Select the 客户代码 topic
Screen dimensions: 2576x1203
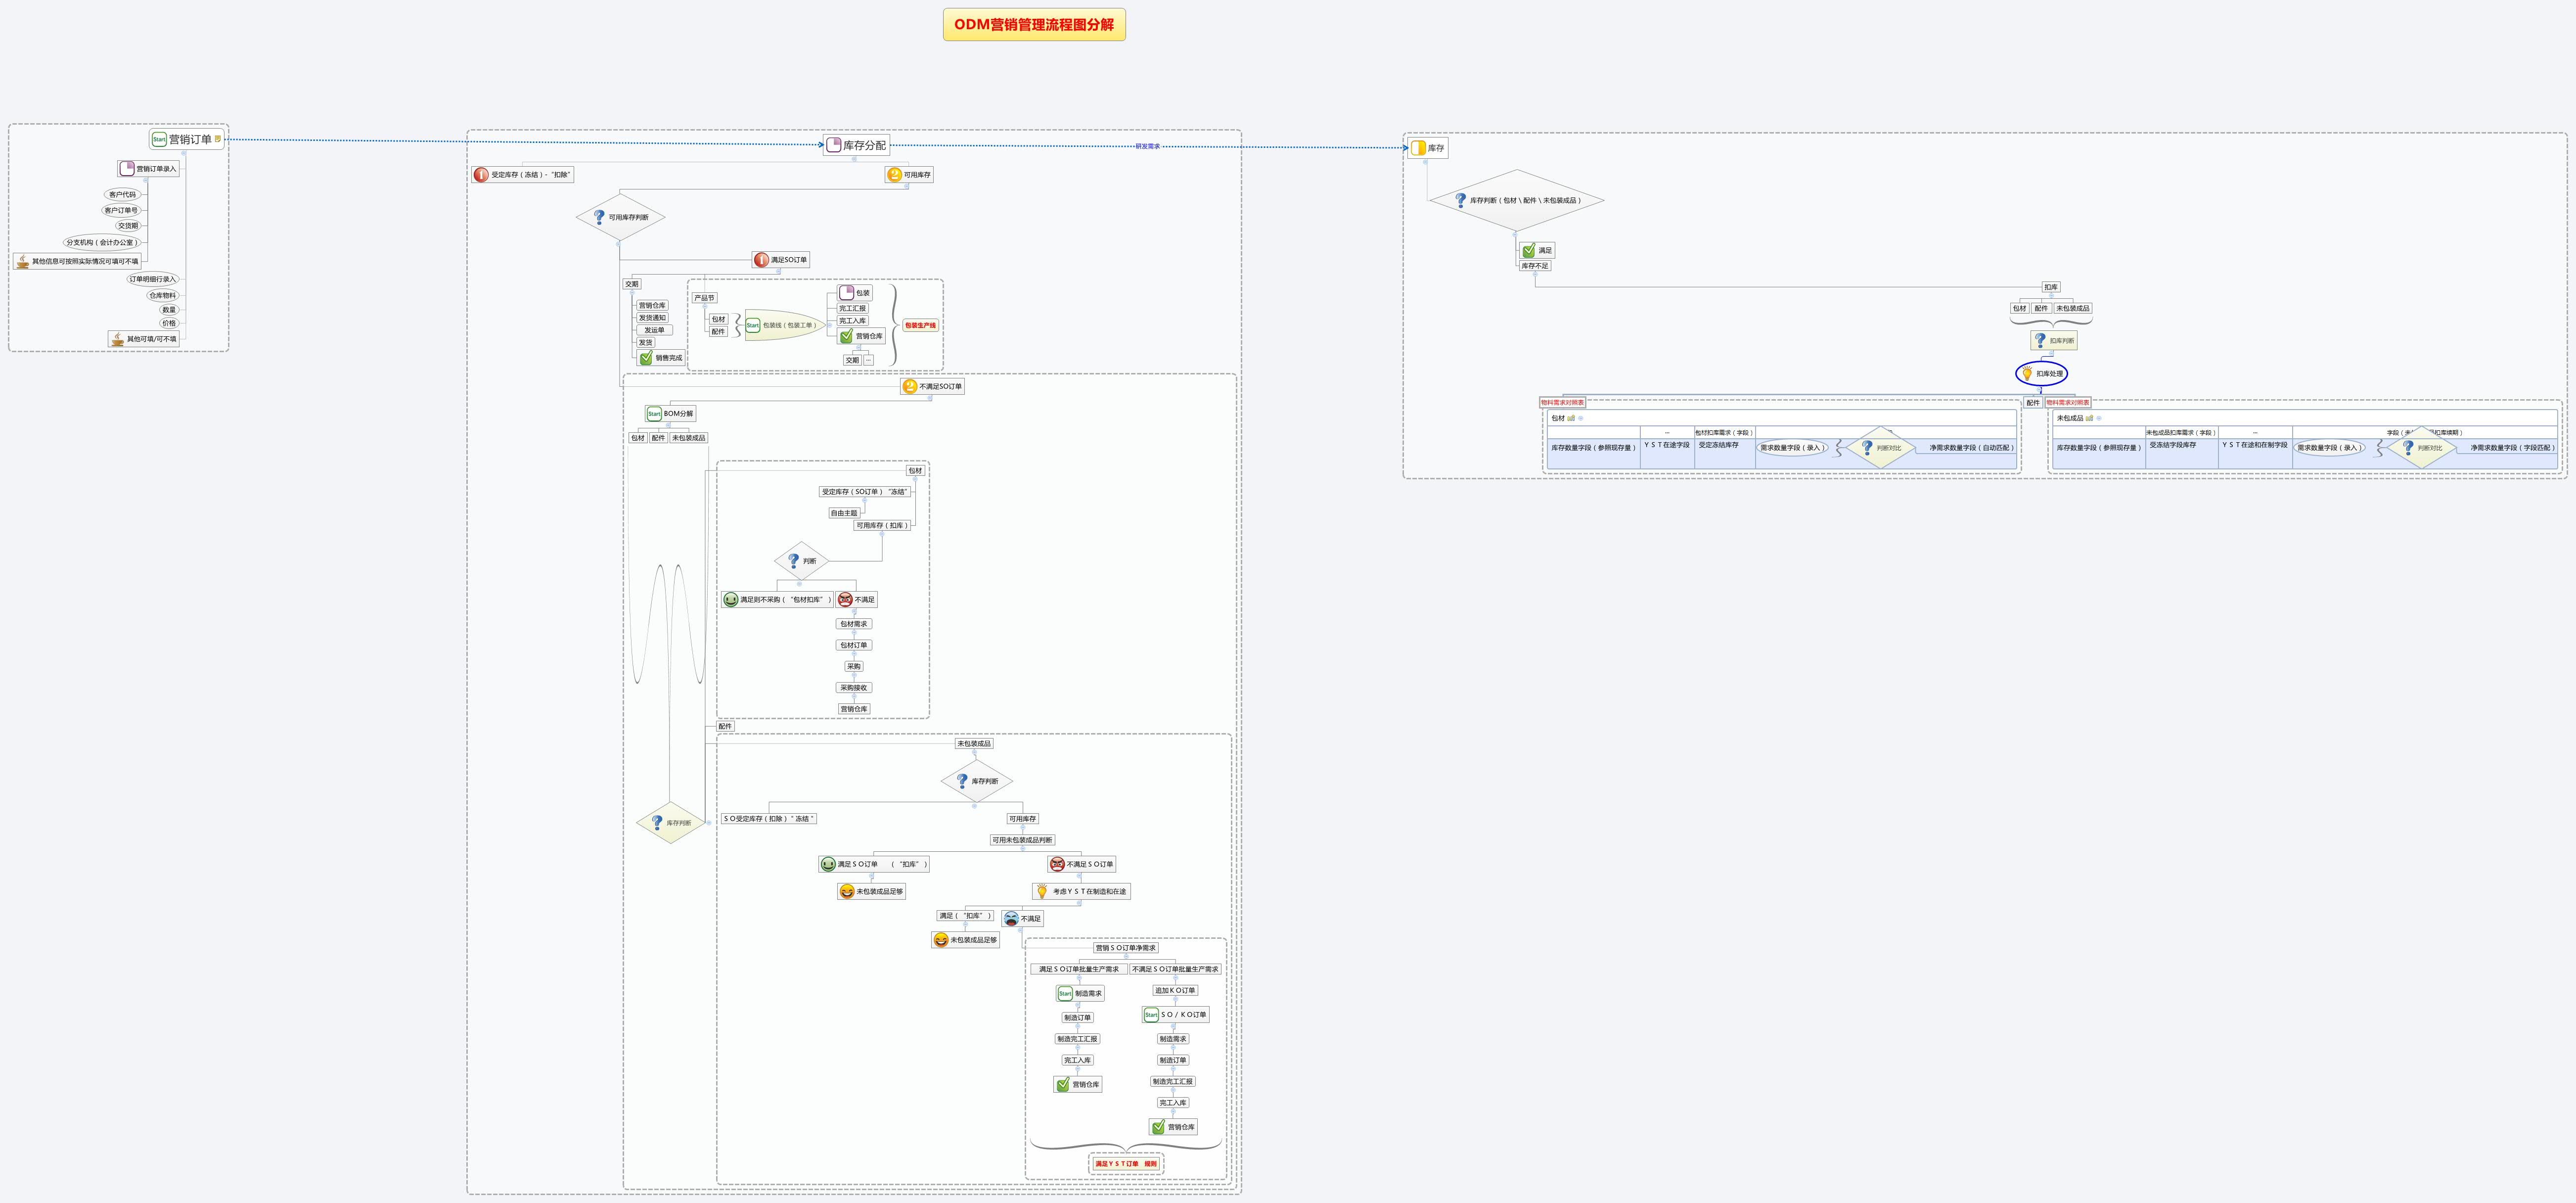[122, 195]
